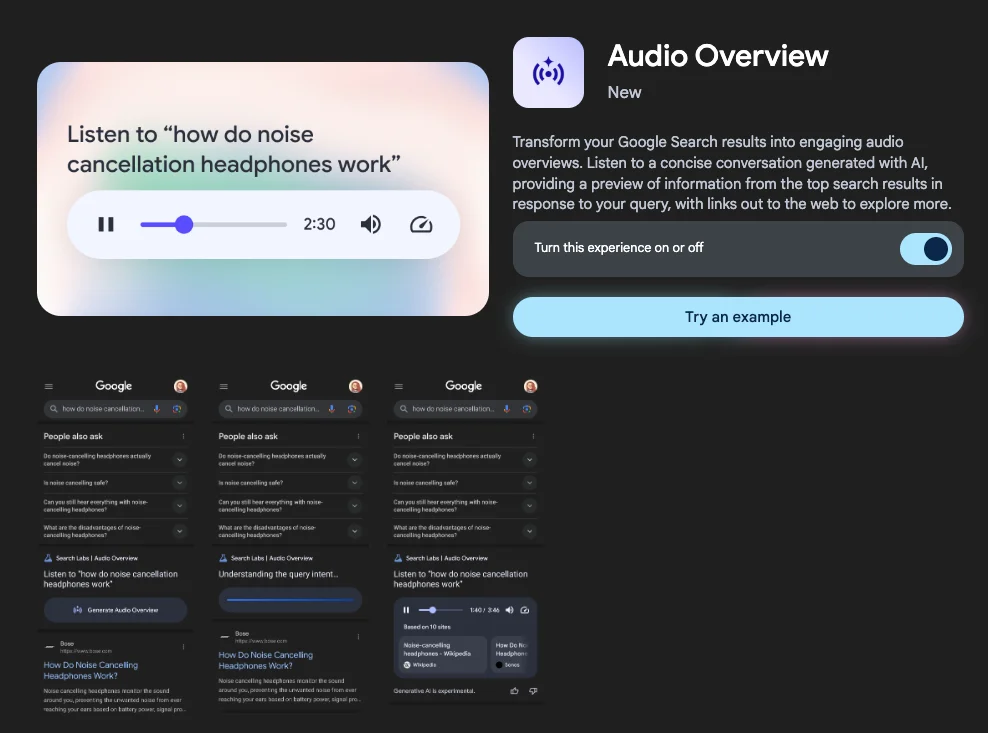This screenshot has height=733, width=988.
Task: Click microphone icon in the right phone screenshot
Action: (x=507, y=409)
